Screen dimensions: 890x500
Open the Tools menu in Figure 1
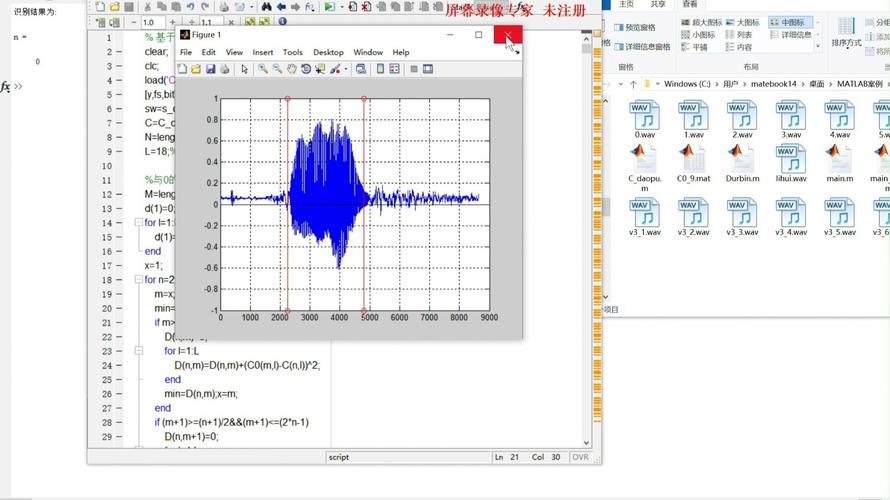point(293,52)
